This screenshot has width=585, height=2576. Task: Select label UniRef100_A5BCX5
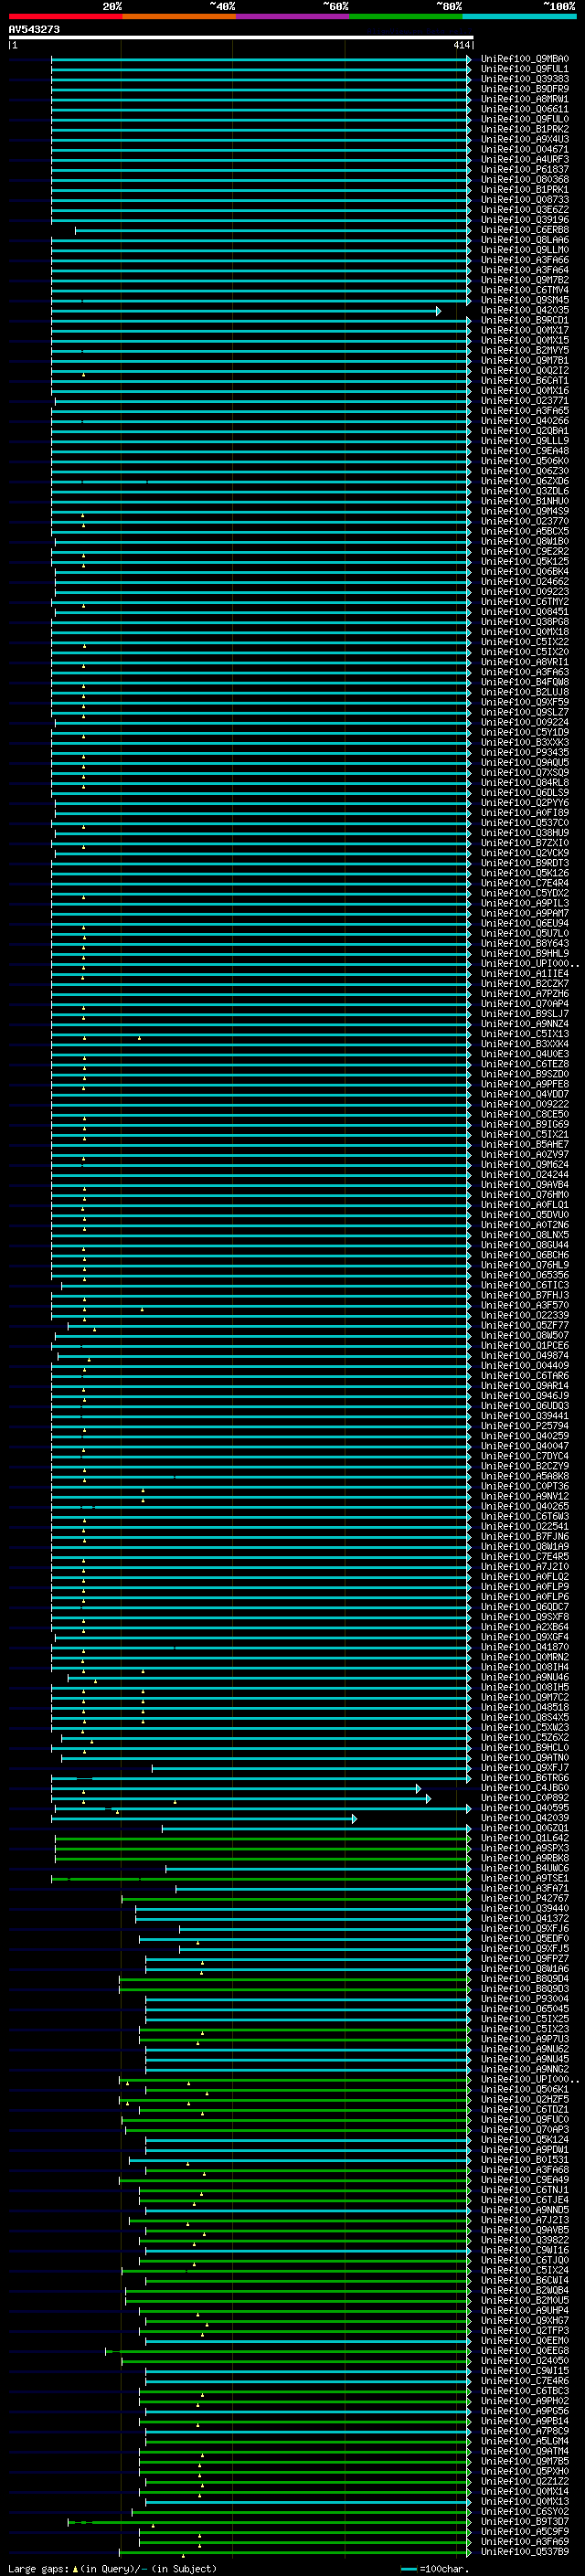pyautogui.click(x=525, y=532)
